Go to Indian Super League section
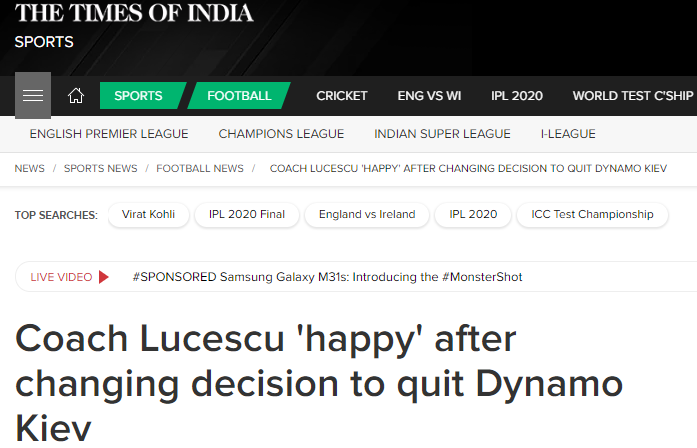 (x=442, y=134)
